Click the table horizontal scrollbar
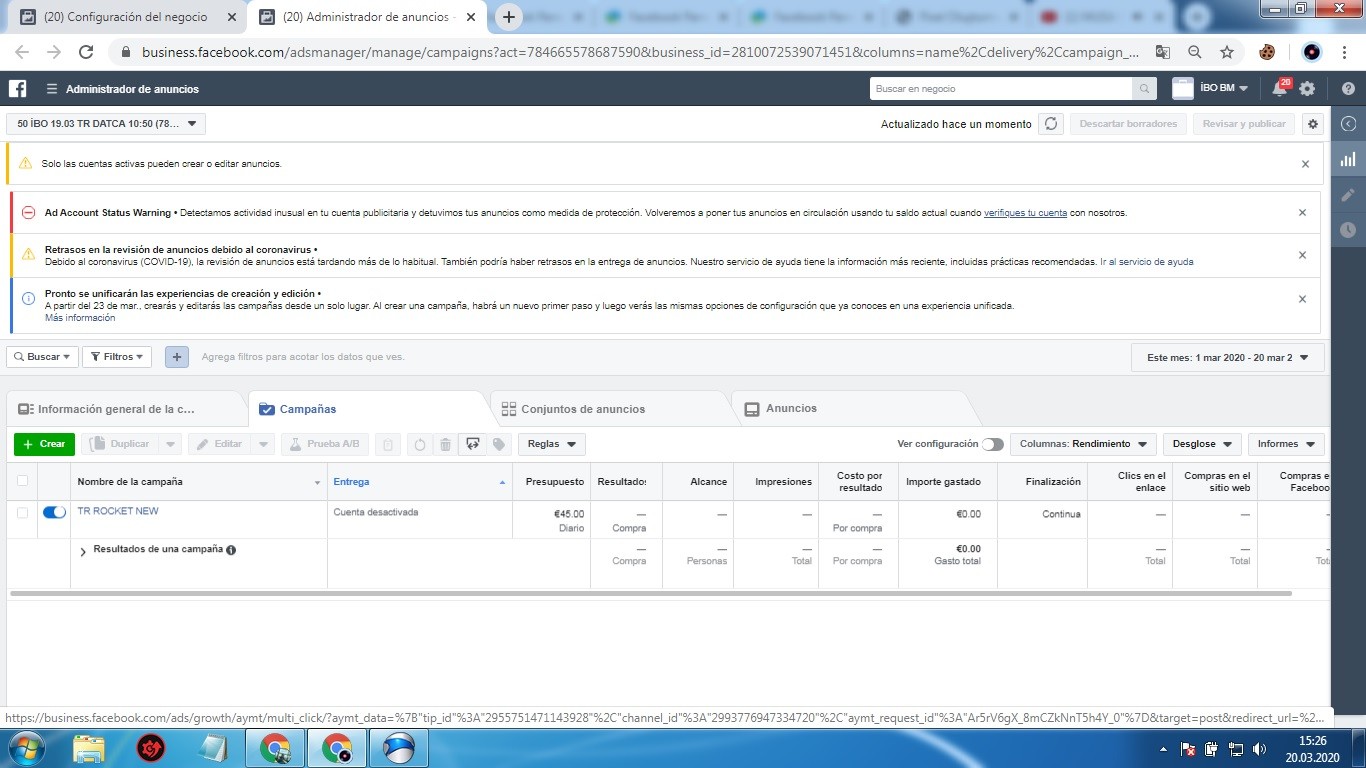This screenshot has height=768, width=1366. tap(651, 594)
